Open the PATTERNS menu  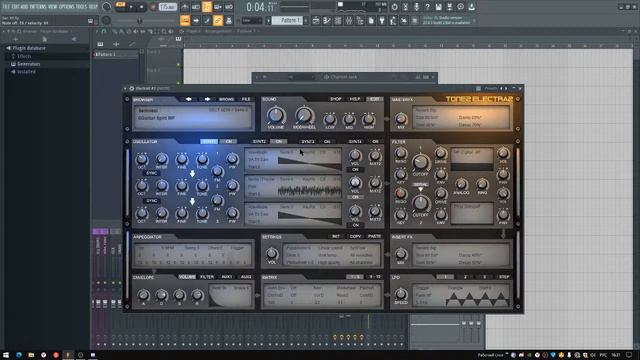(38, 7)
